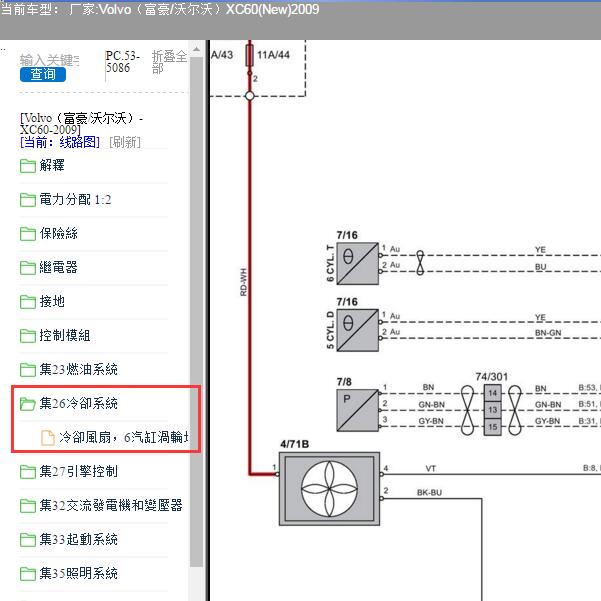
Task: Click the 4/71B cooling fan symbol
Action: coord(329,489)
